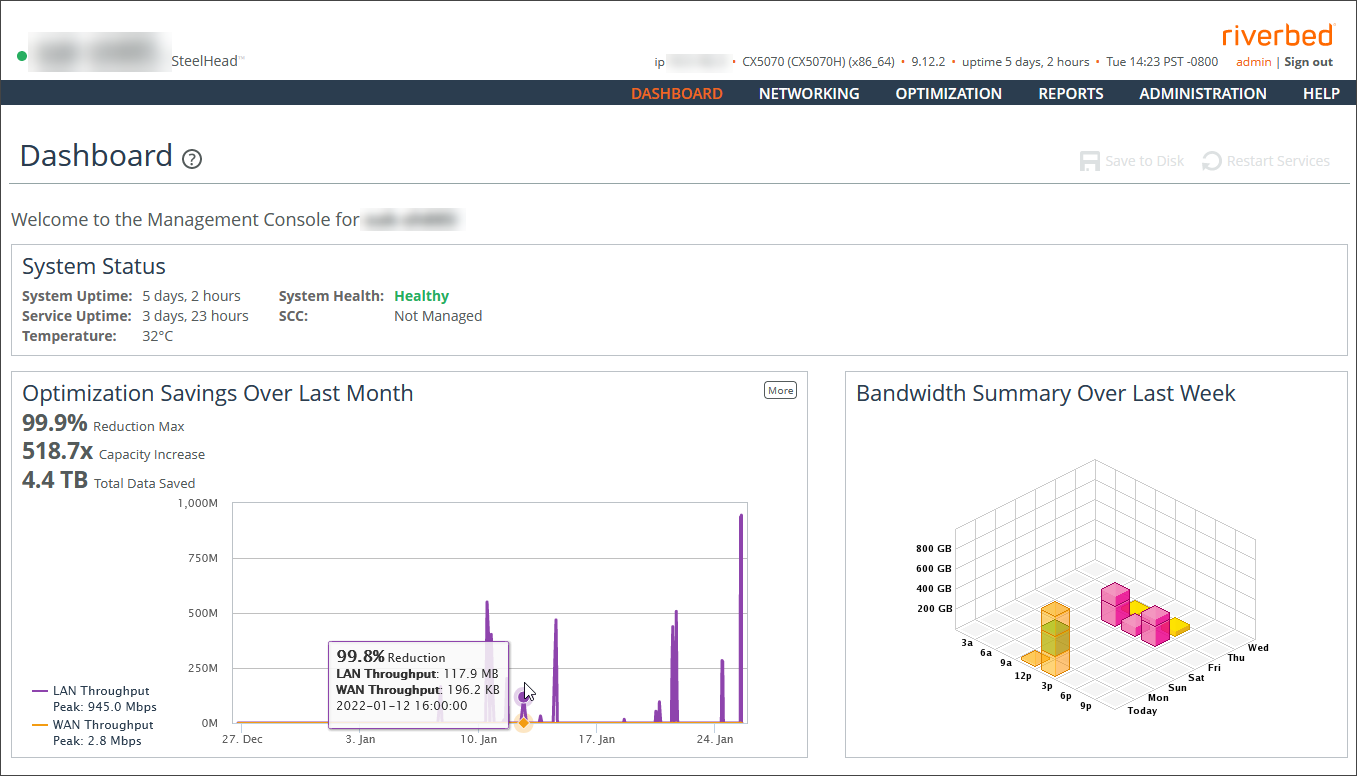Click the admin user link

pos(1253,62)
